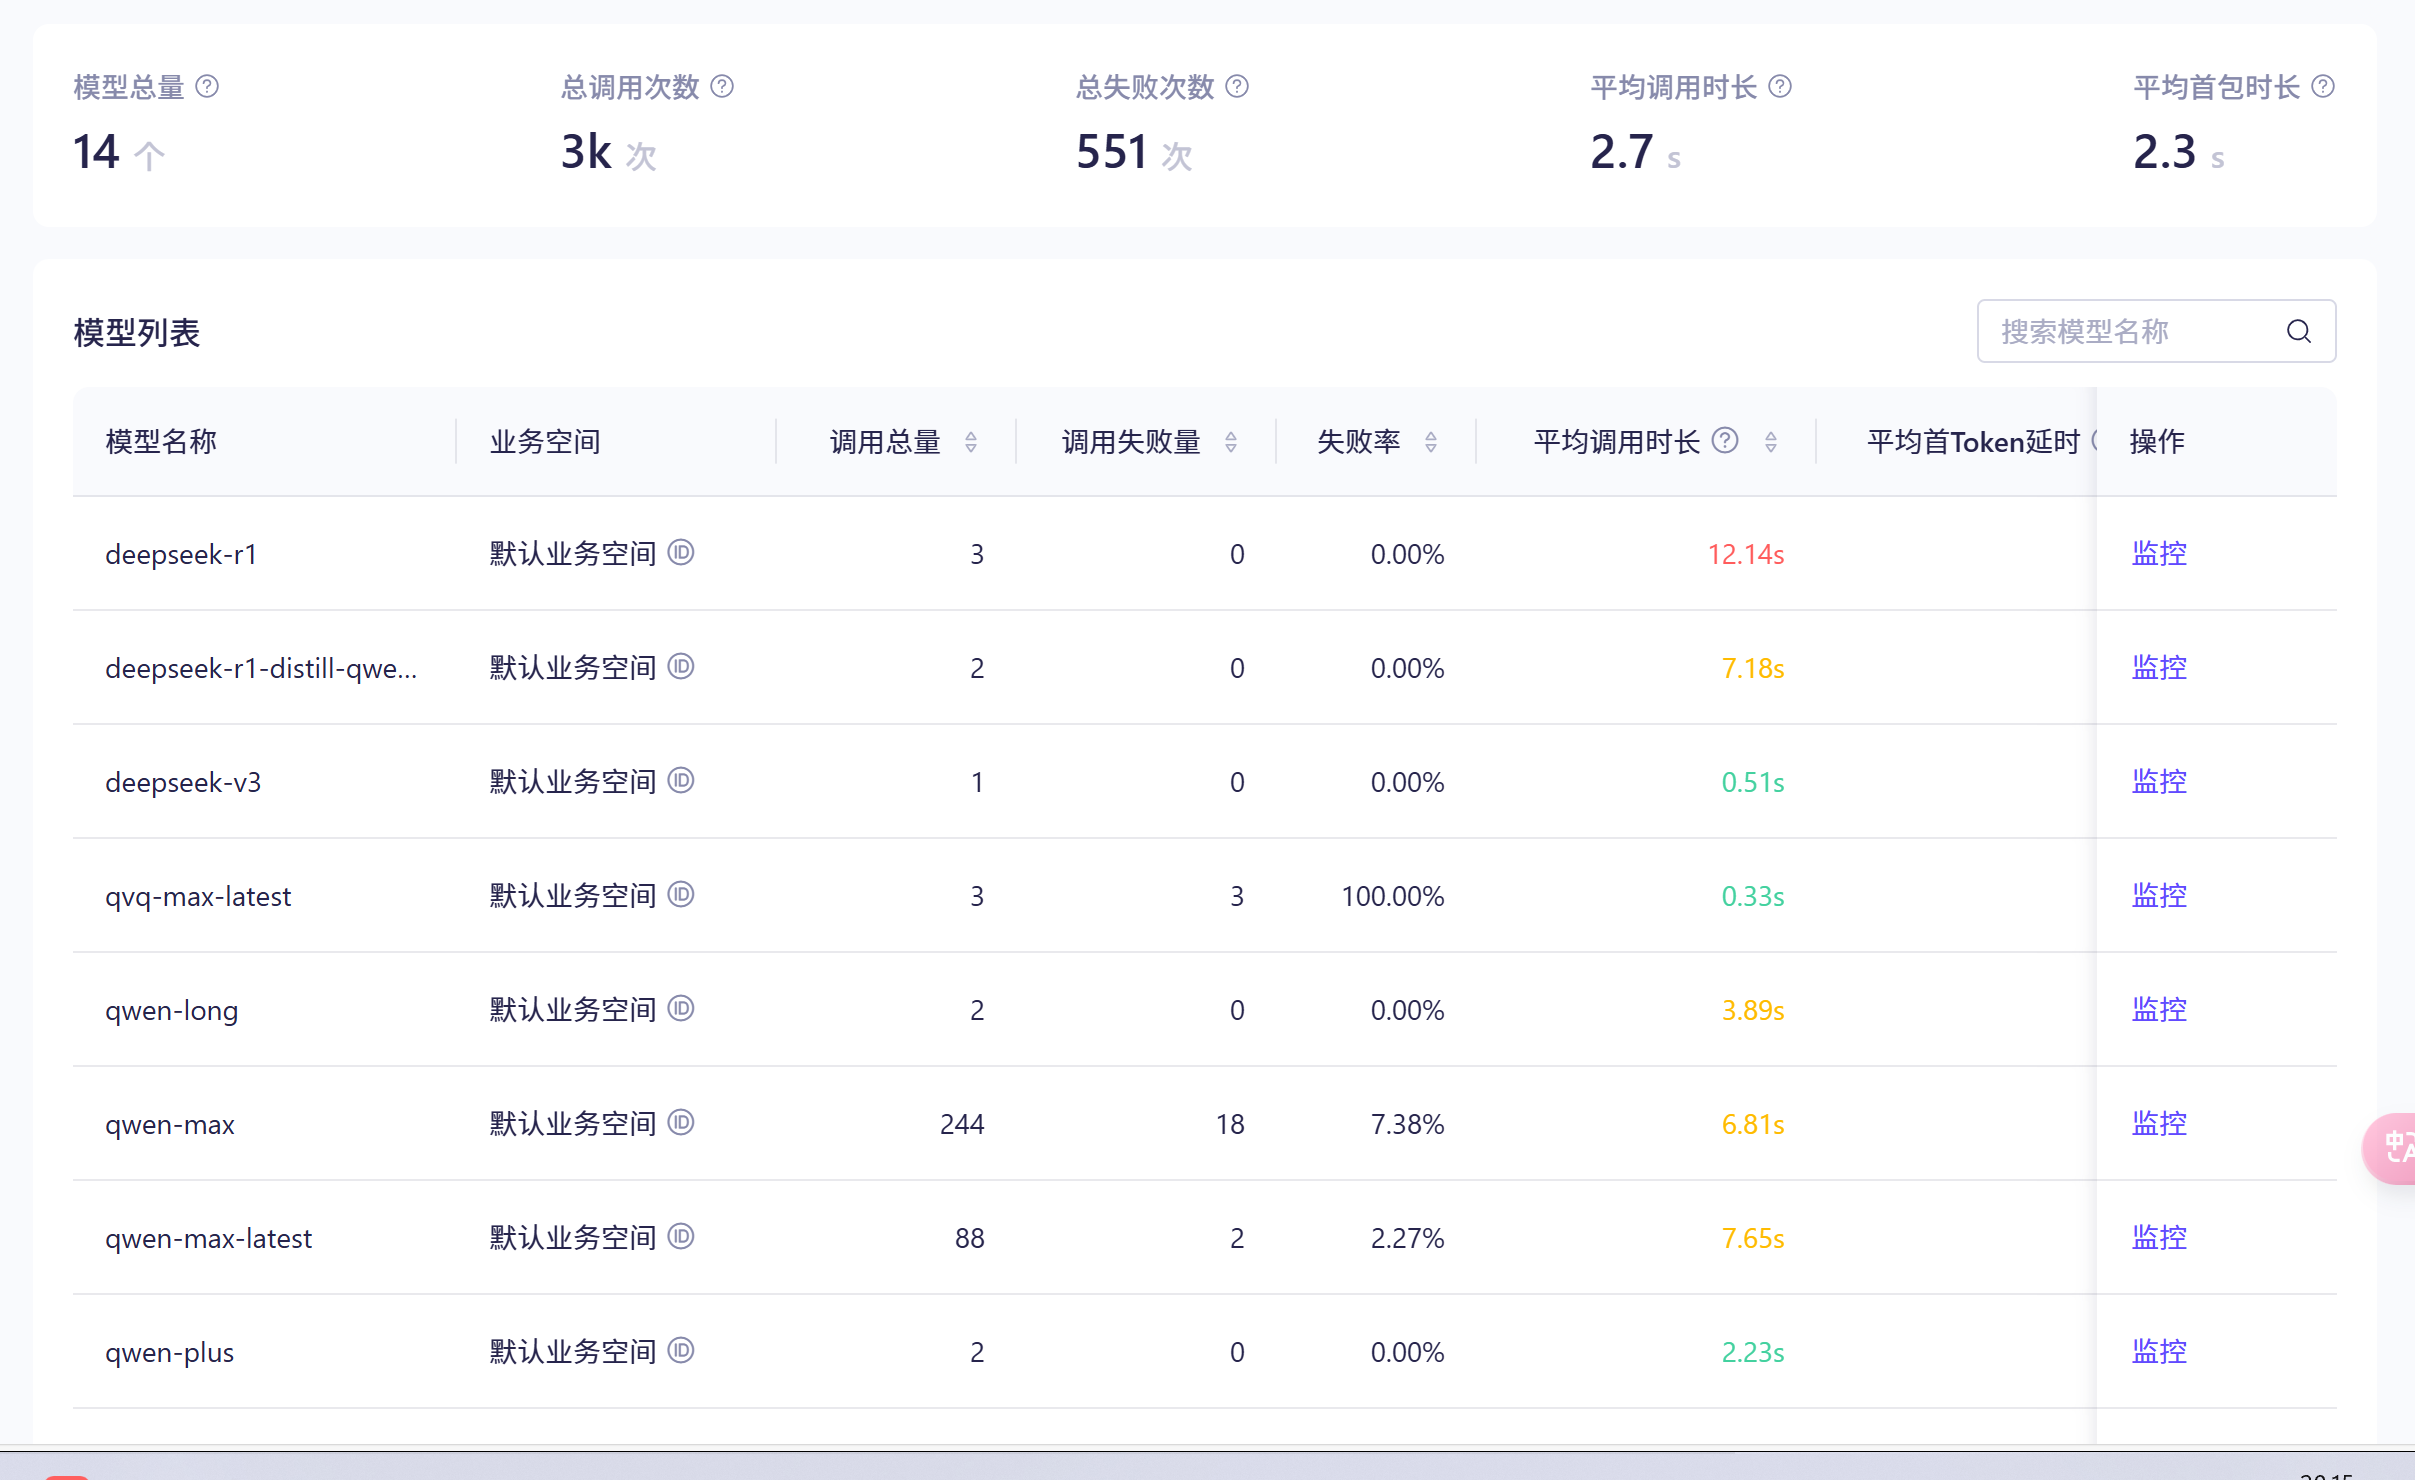Viewport: 2415px width, 1480px height.
Task: Click the 2.27% failure rate cell
Action: click(x=1407, y=1238)
